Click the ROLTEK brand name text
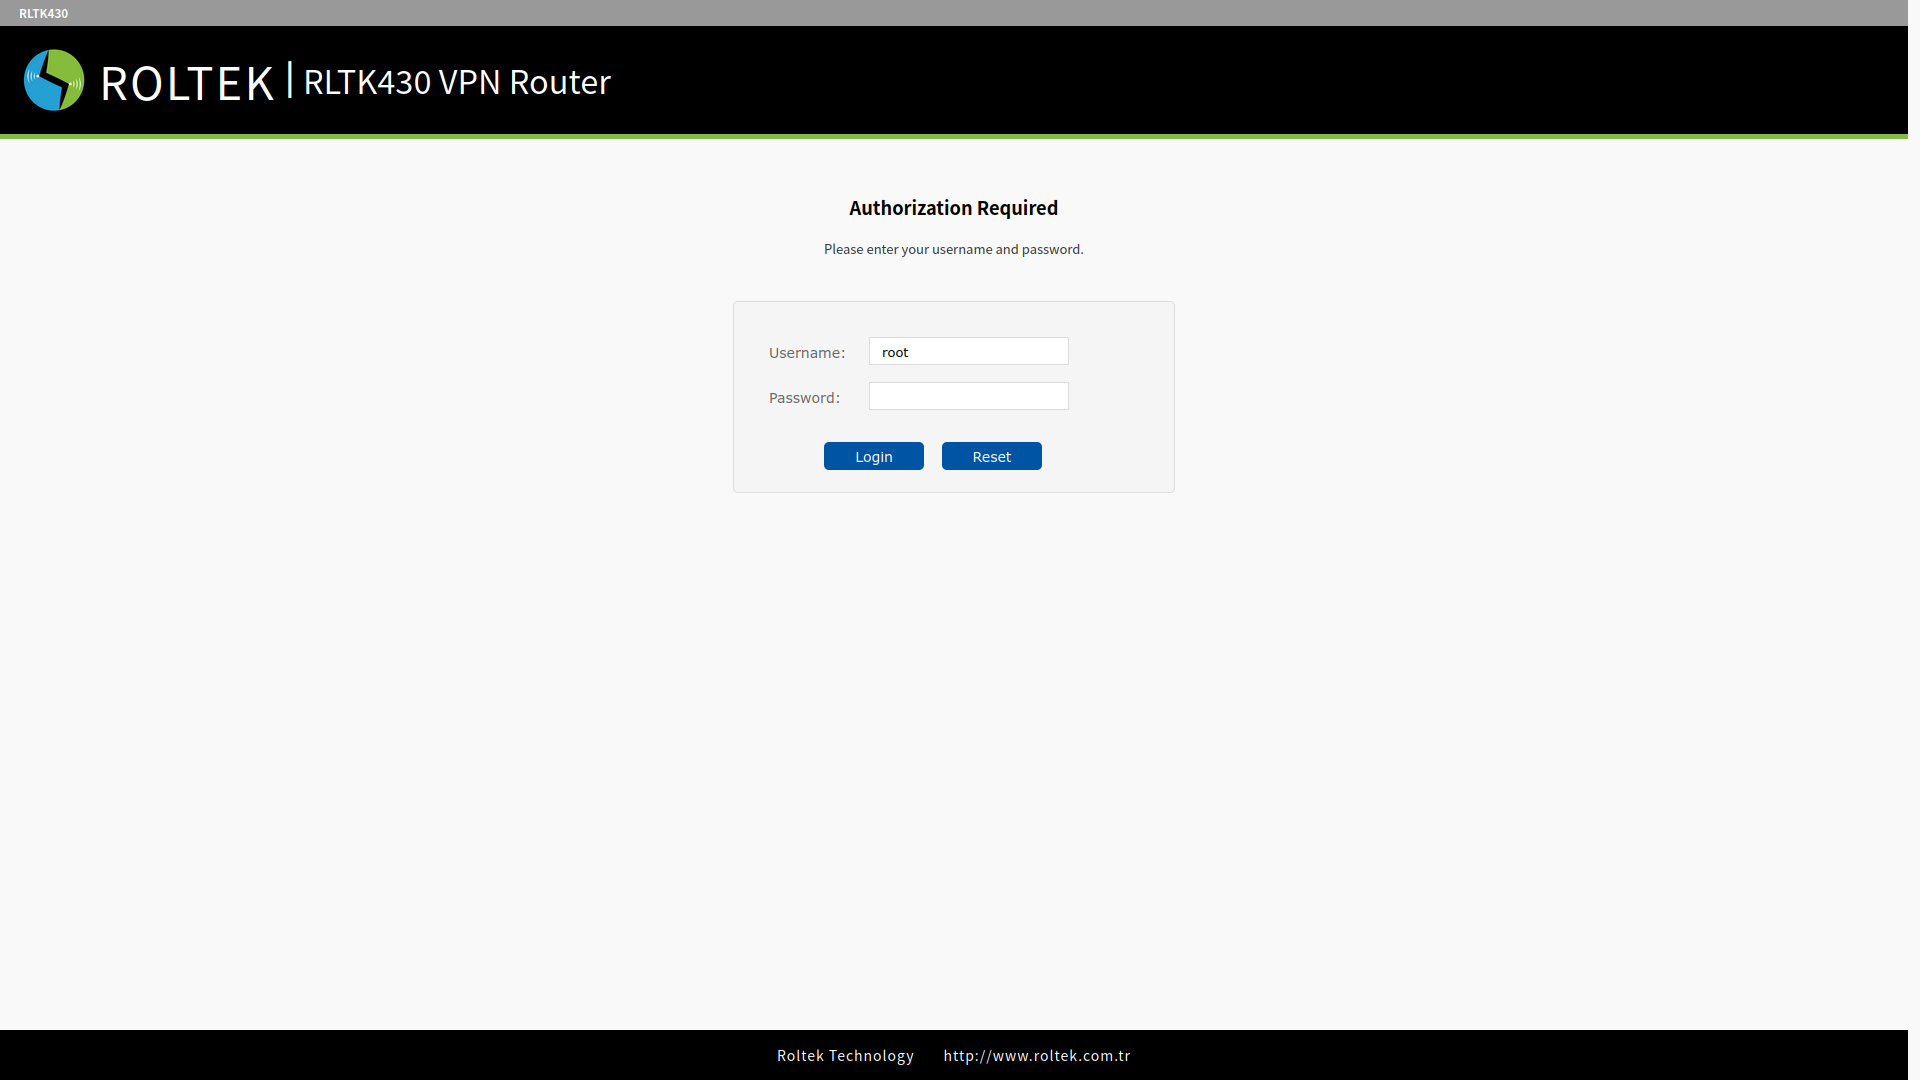This screenshot has height=1080, width=1920. (x=187, y=83)
